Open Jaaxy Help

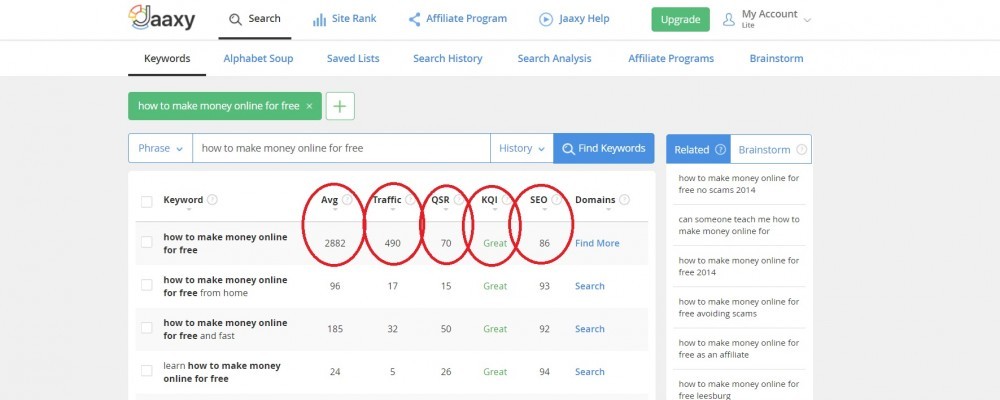coord(574,19)
